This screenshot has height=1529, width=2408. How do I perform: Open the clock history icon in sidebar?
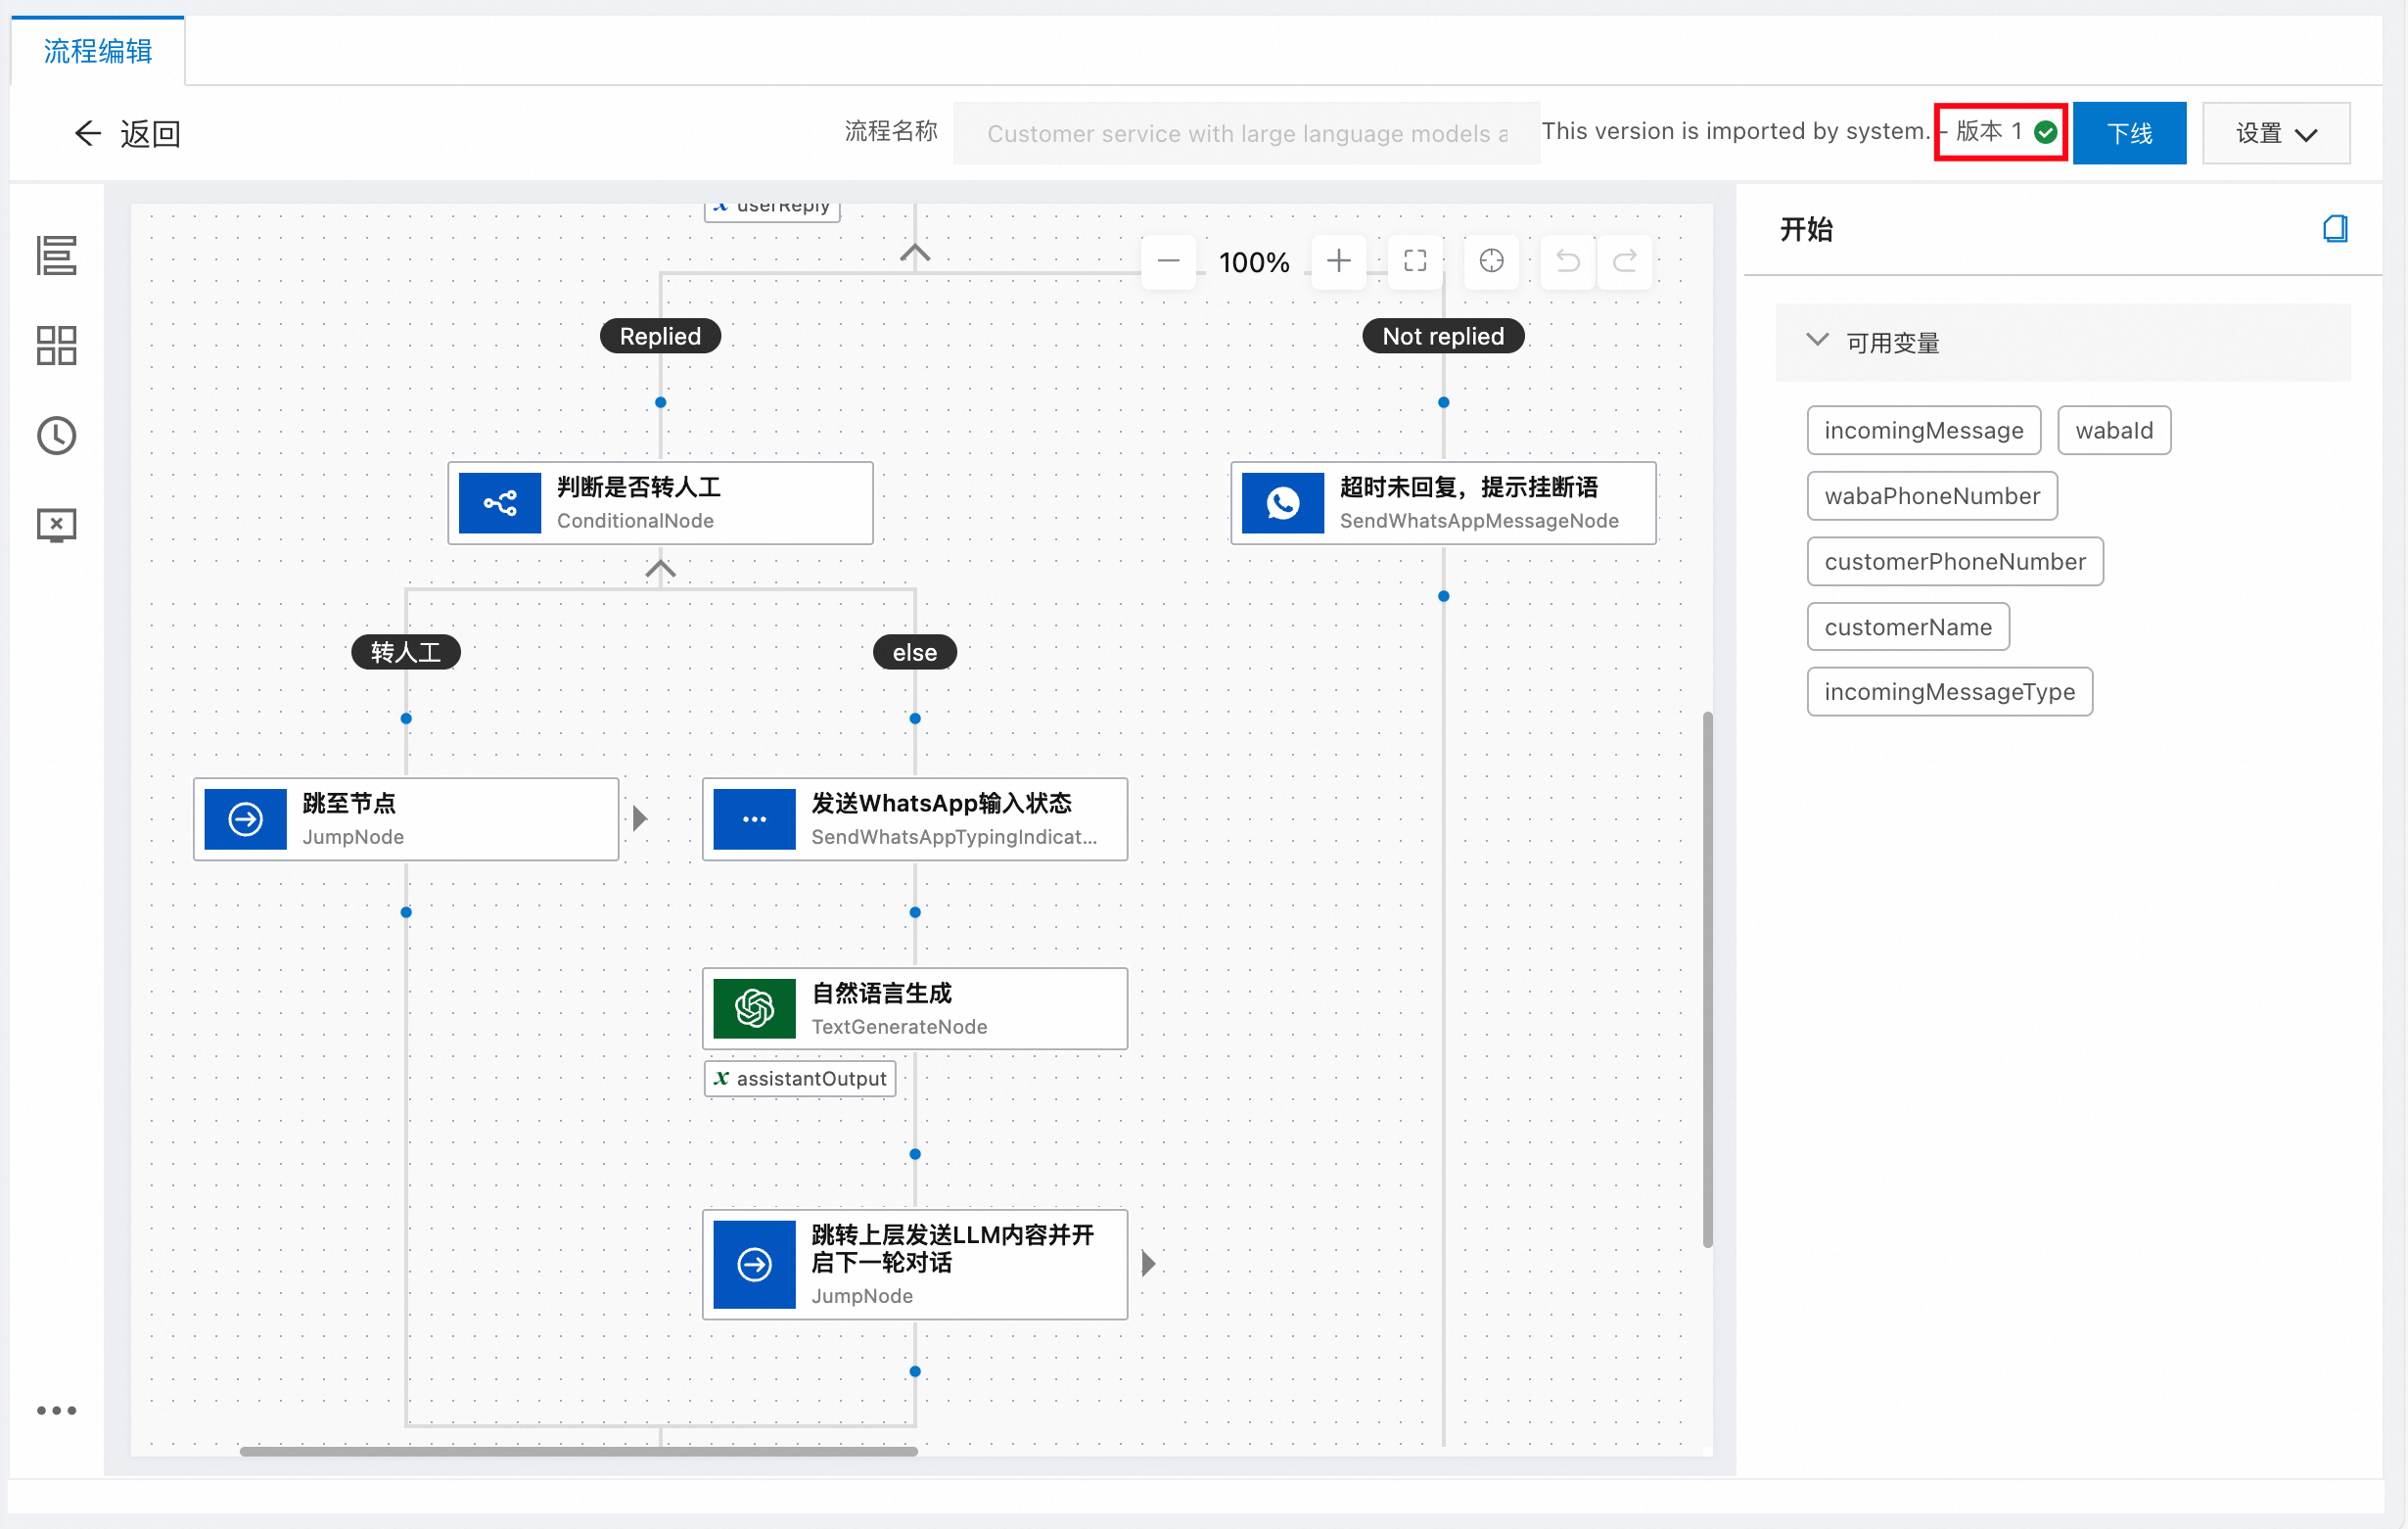click(56, 436)
